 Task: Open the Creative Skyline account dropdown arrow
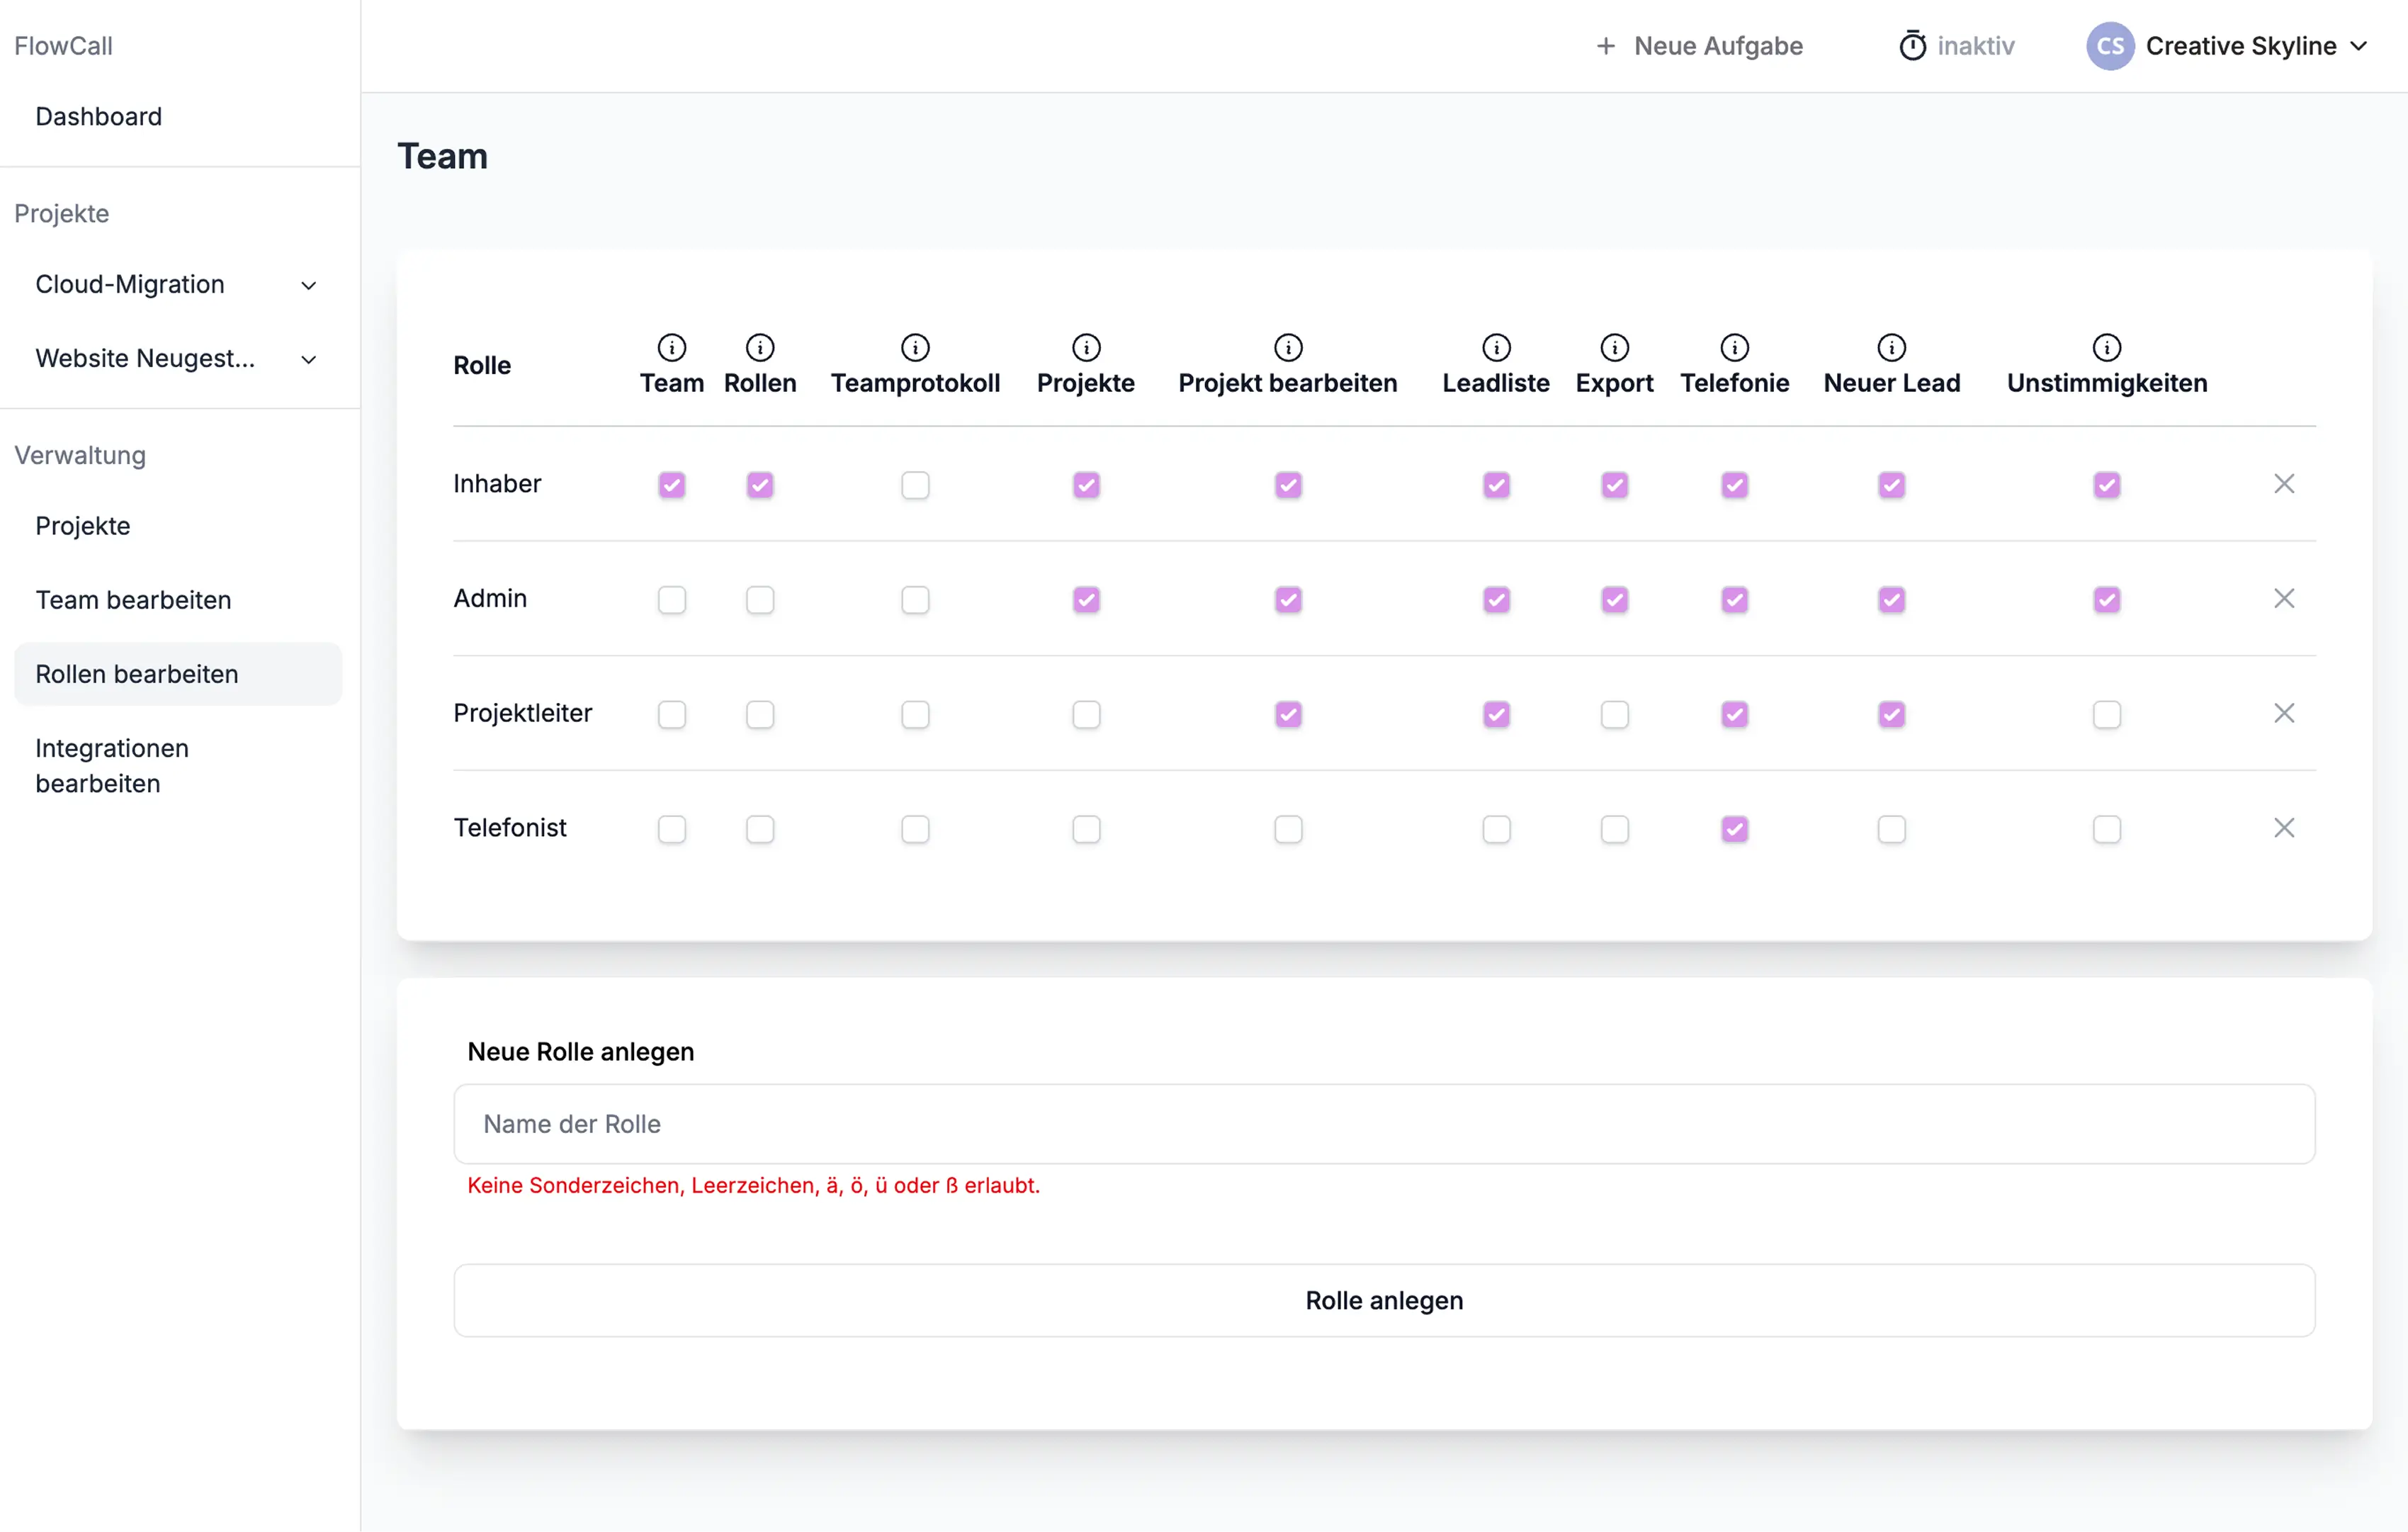pyautogui.click(x=2359, y=46)
